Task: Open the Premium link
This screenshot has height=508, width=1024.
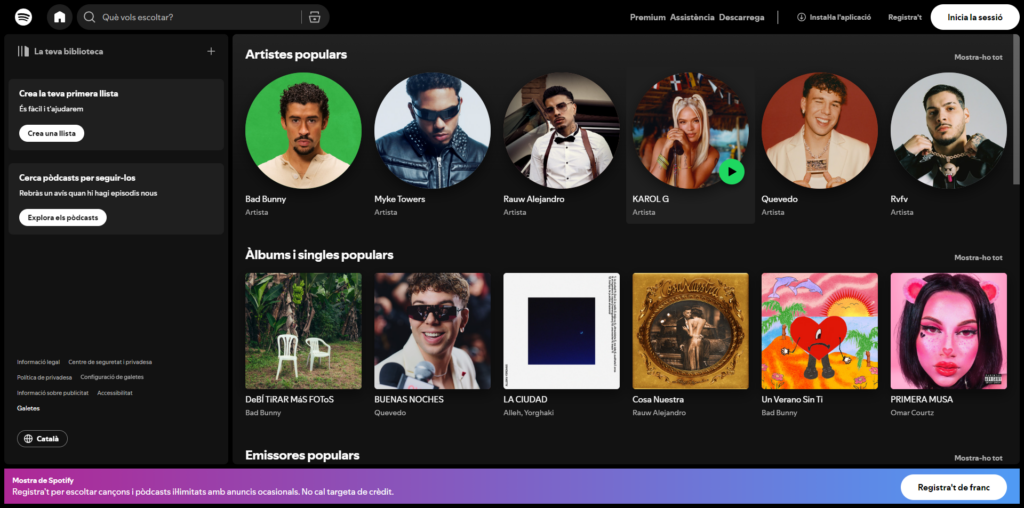Action: pos(647,18)
